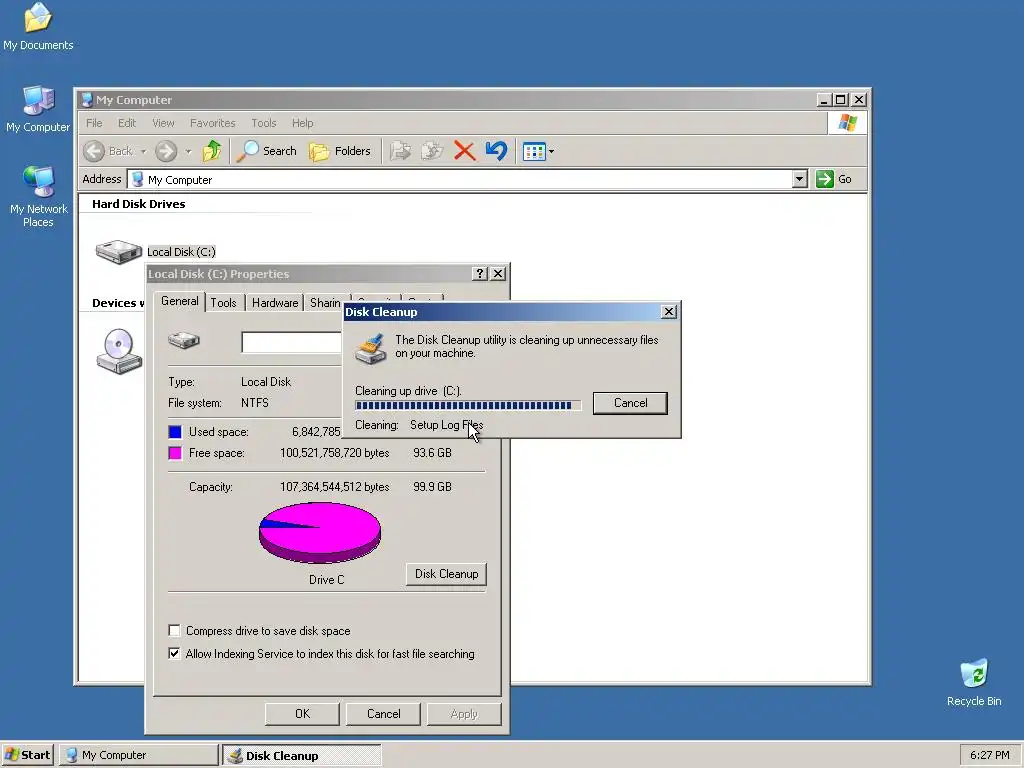
Task: Switch to the General tab
Action: click(x=180, y=301)
